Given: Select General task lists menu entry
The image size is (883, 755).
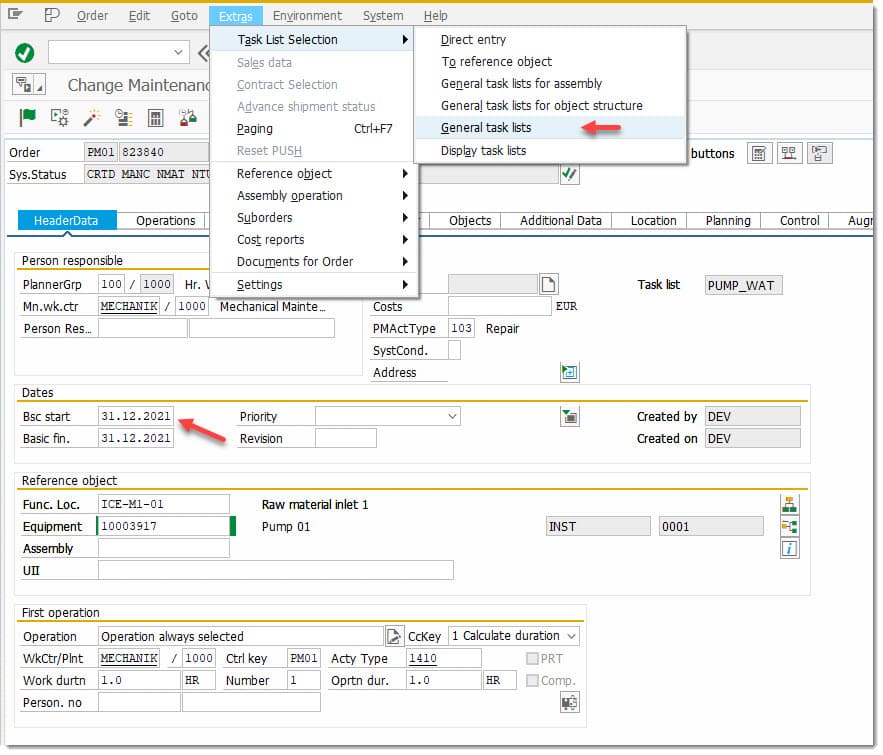Looking at the screenshot, I should click(x=486, y=128).
